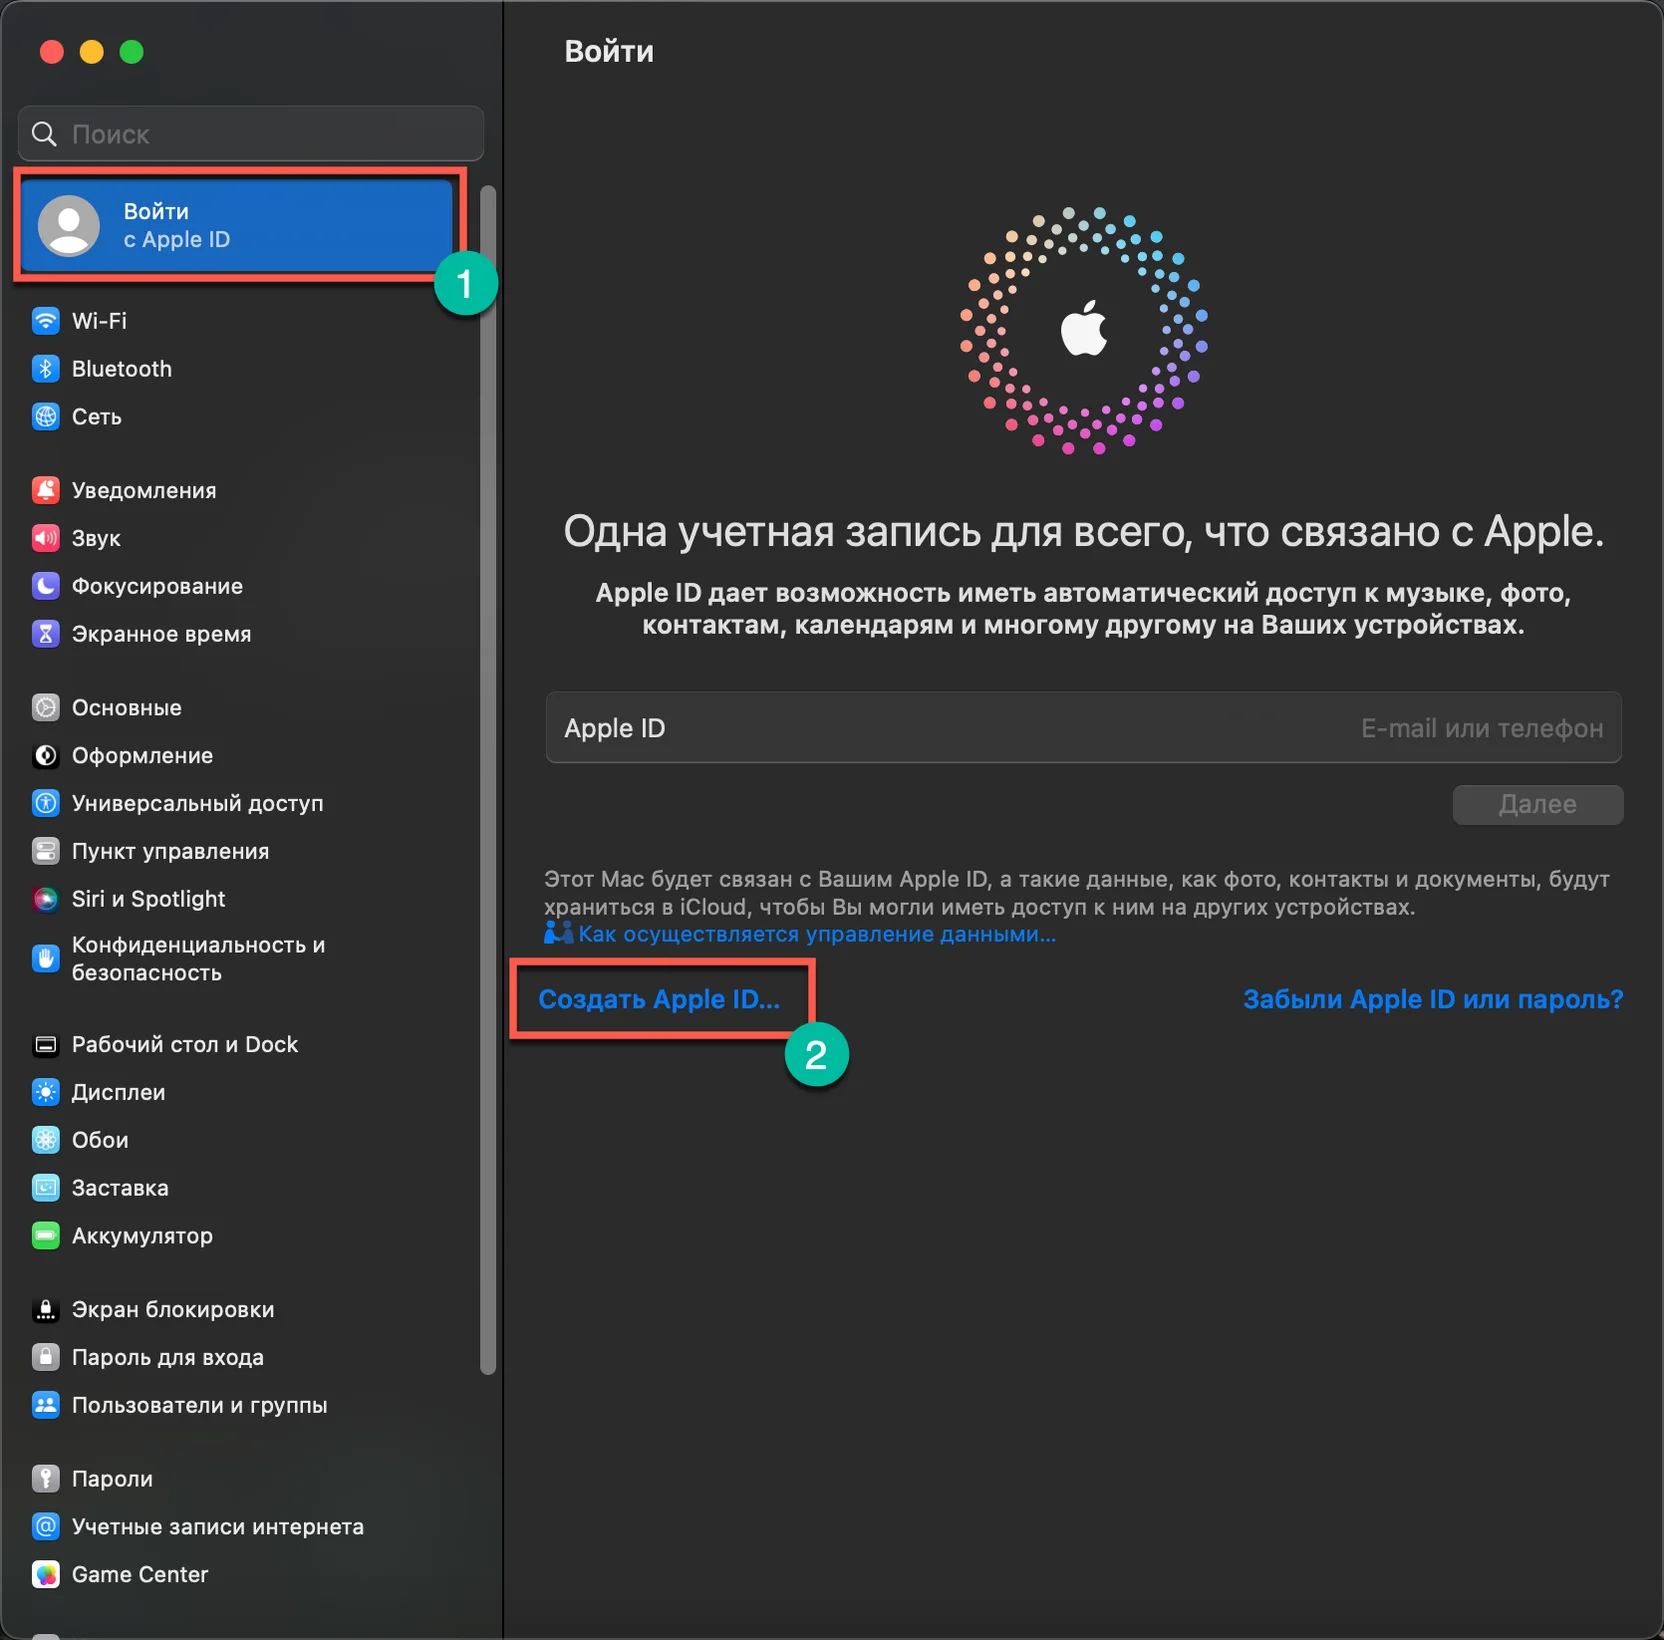Image resolution: width=1664 pixels, height=1640 pixels.
Task: Click the sun icon next to Дисплеи
Action: click(x=46, y=1093)
